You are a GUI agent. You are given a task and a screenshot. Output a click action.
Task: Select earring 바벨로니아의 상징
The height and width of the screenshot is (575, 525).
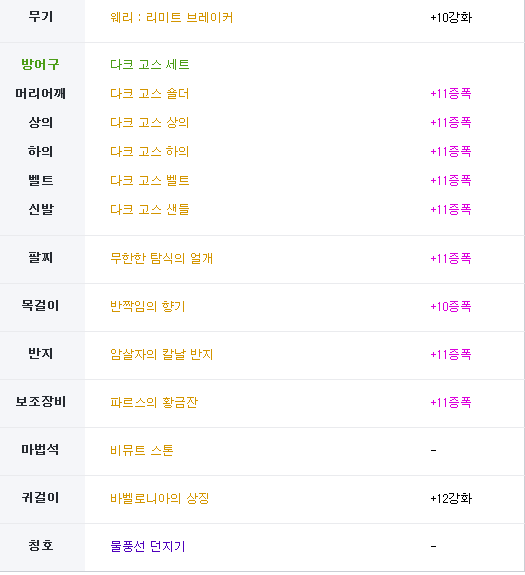(159, 498)
